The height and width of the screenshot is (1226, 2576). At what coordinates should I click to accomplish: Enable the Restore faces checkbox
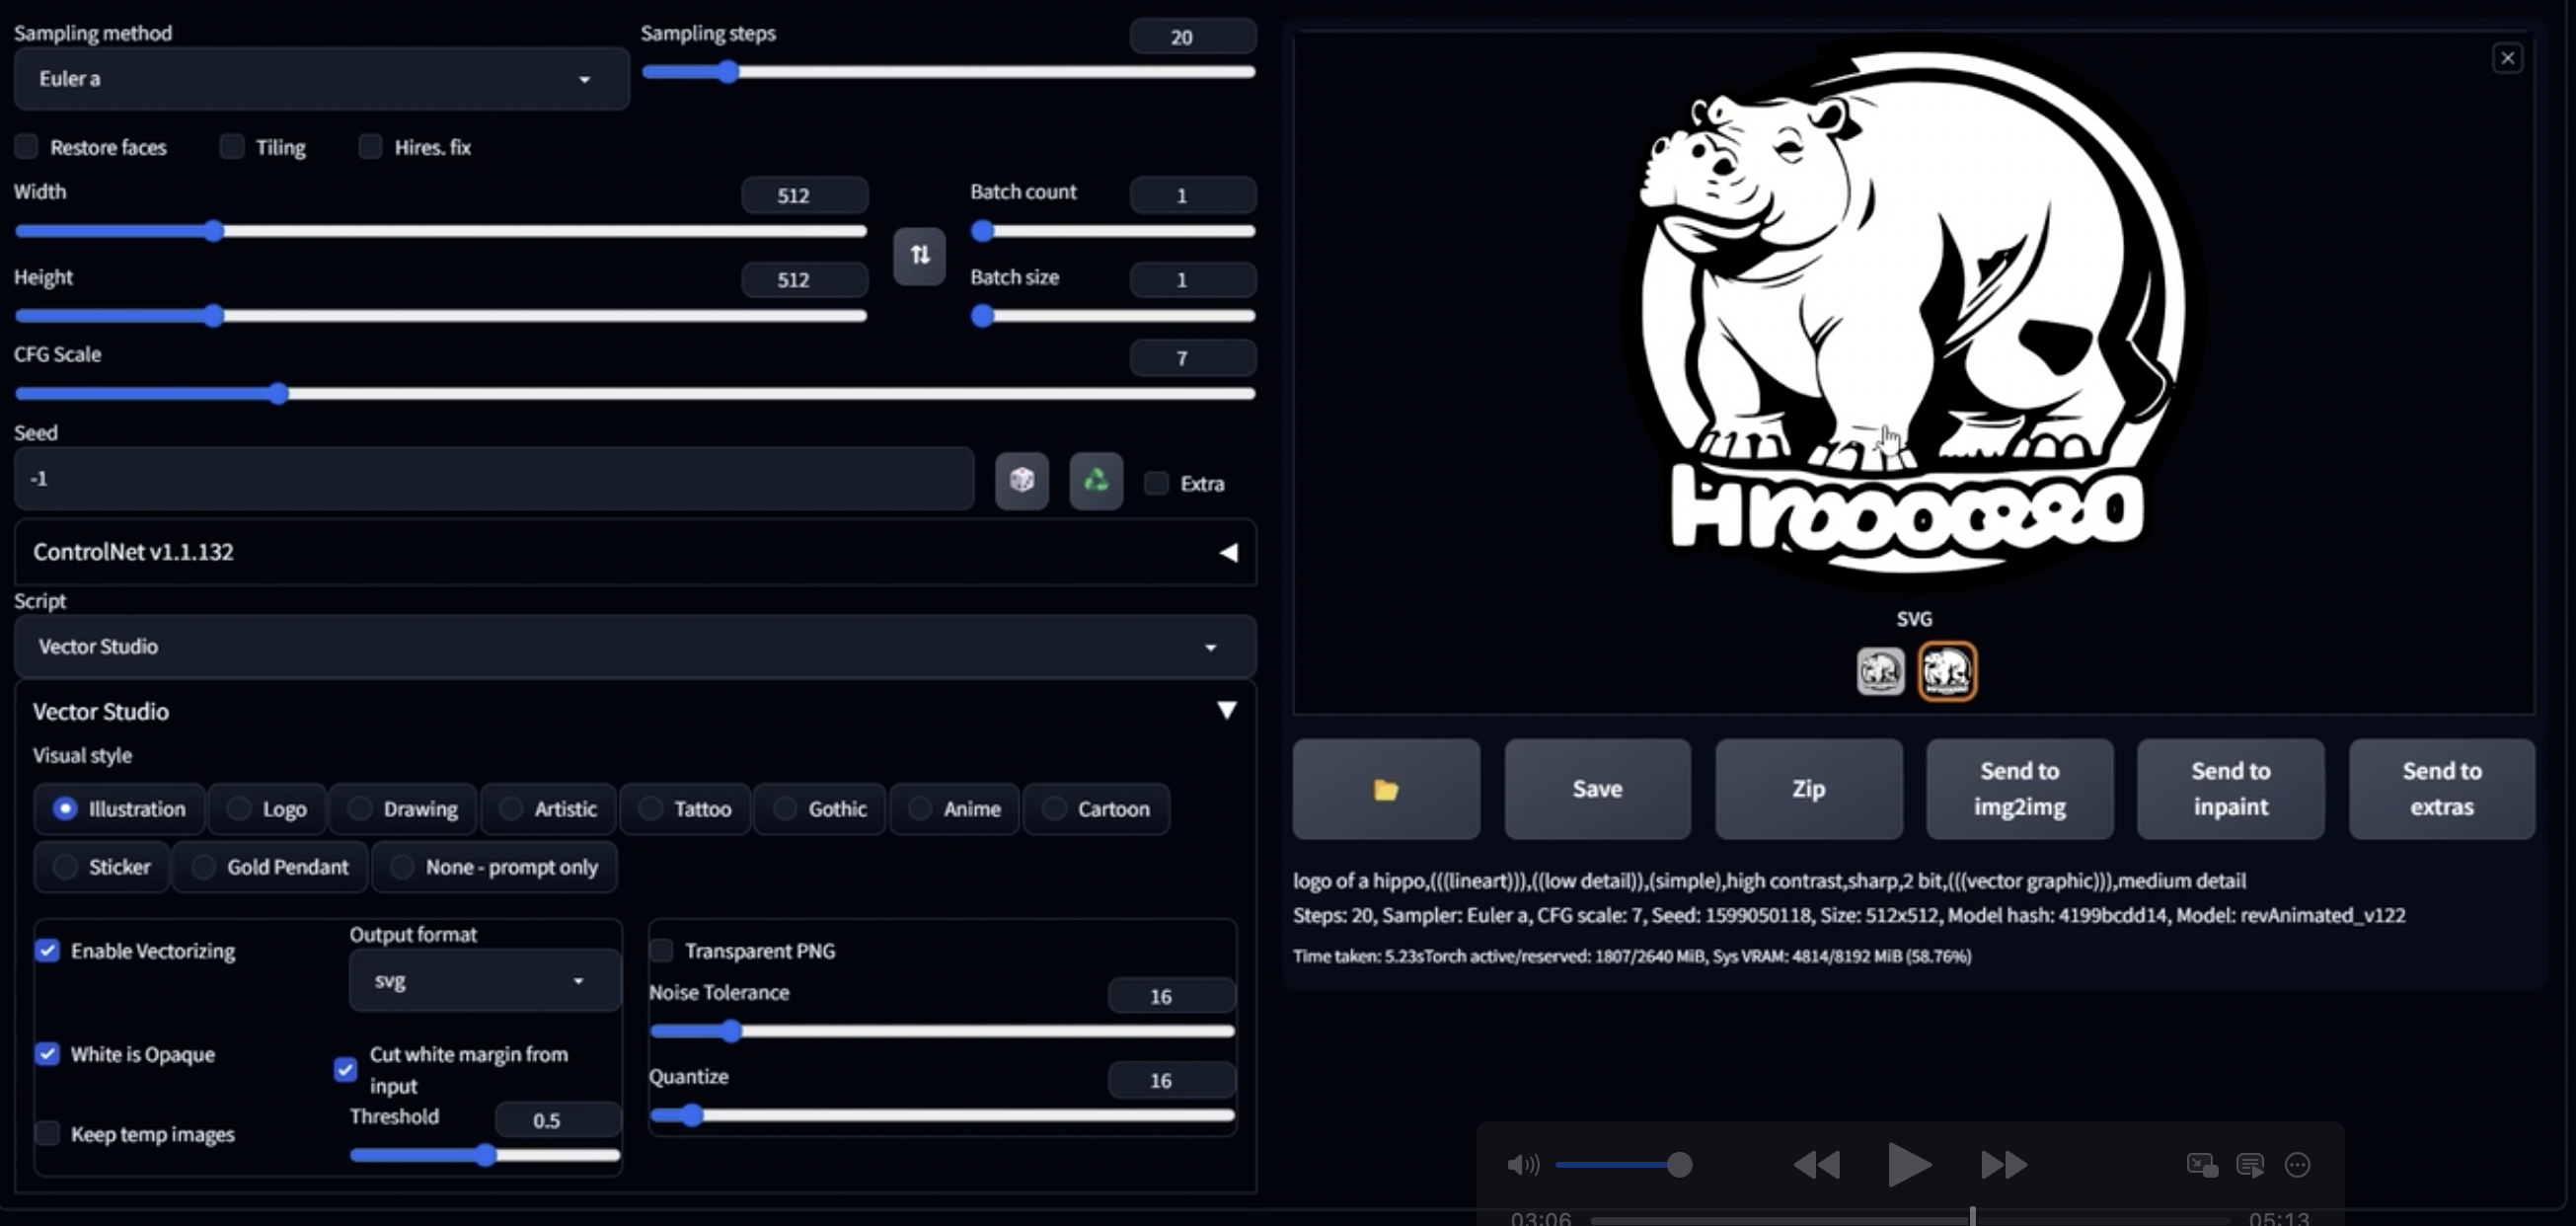[27, 147]
